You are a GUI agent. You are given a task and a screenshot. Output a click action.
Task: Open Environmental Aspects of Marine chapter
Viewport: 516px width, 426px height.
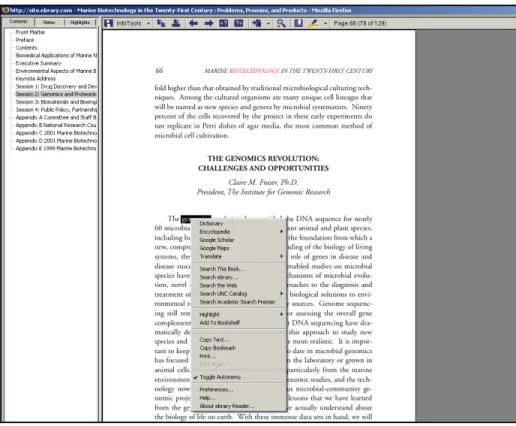pos(56,71)
